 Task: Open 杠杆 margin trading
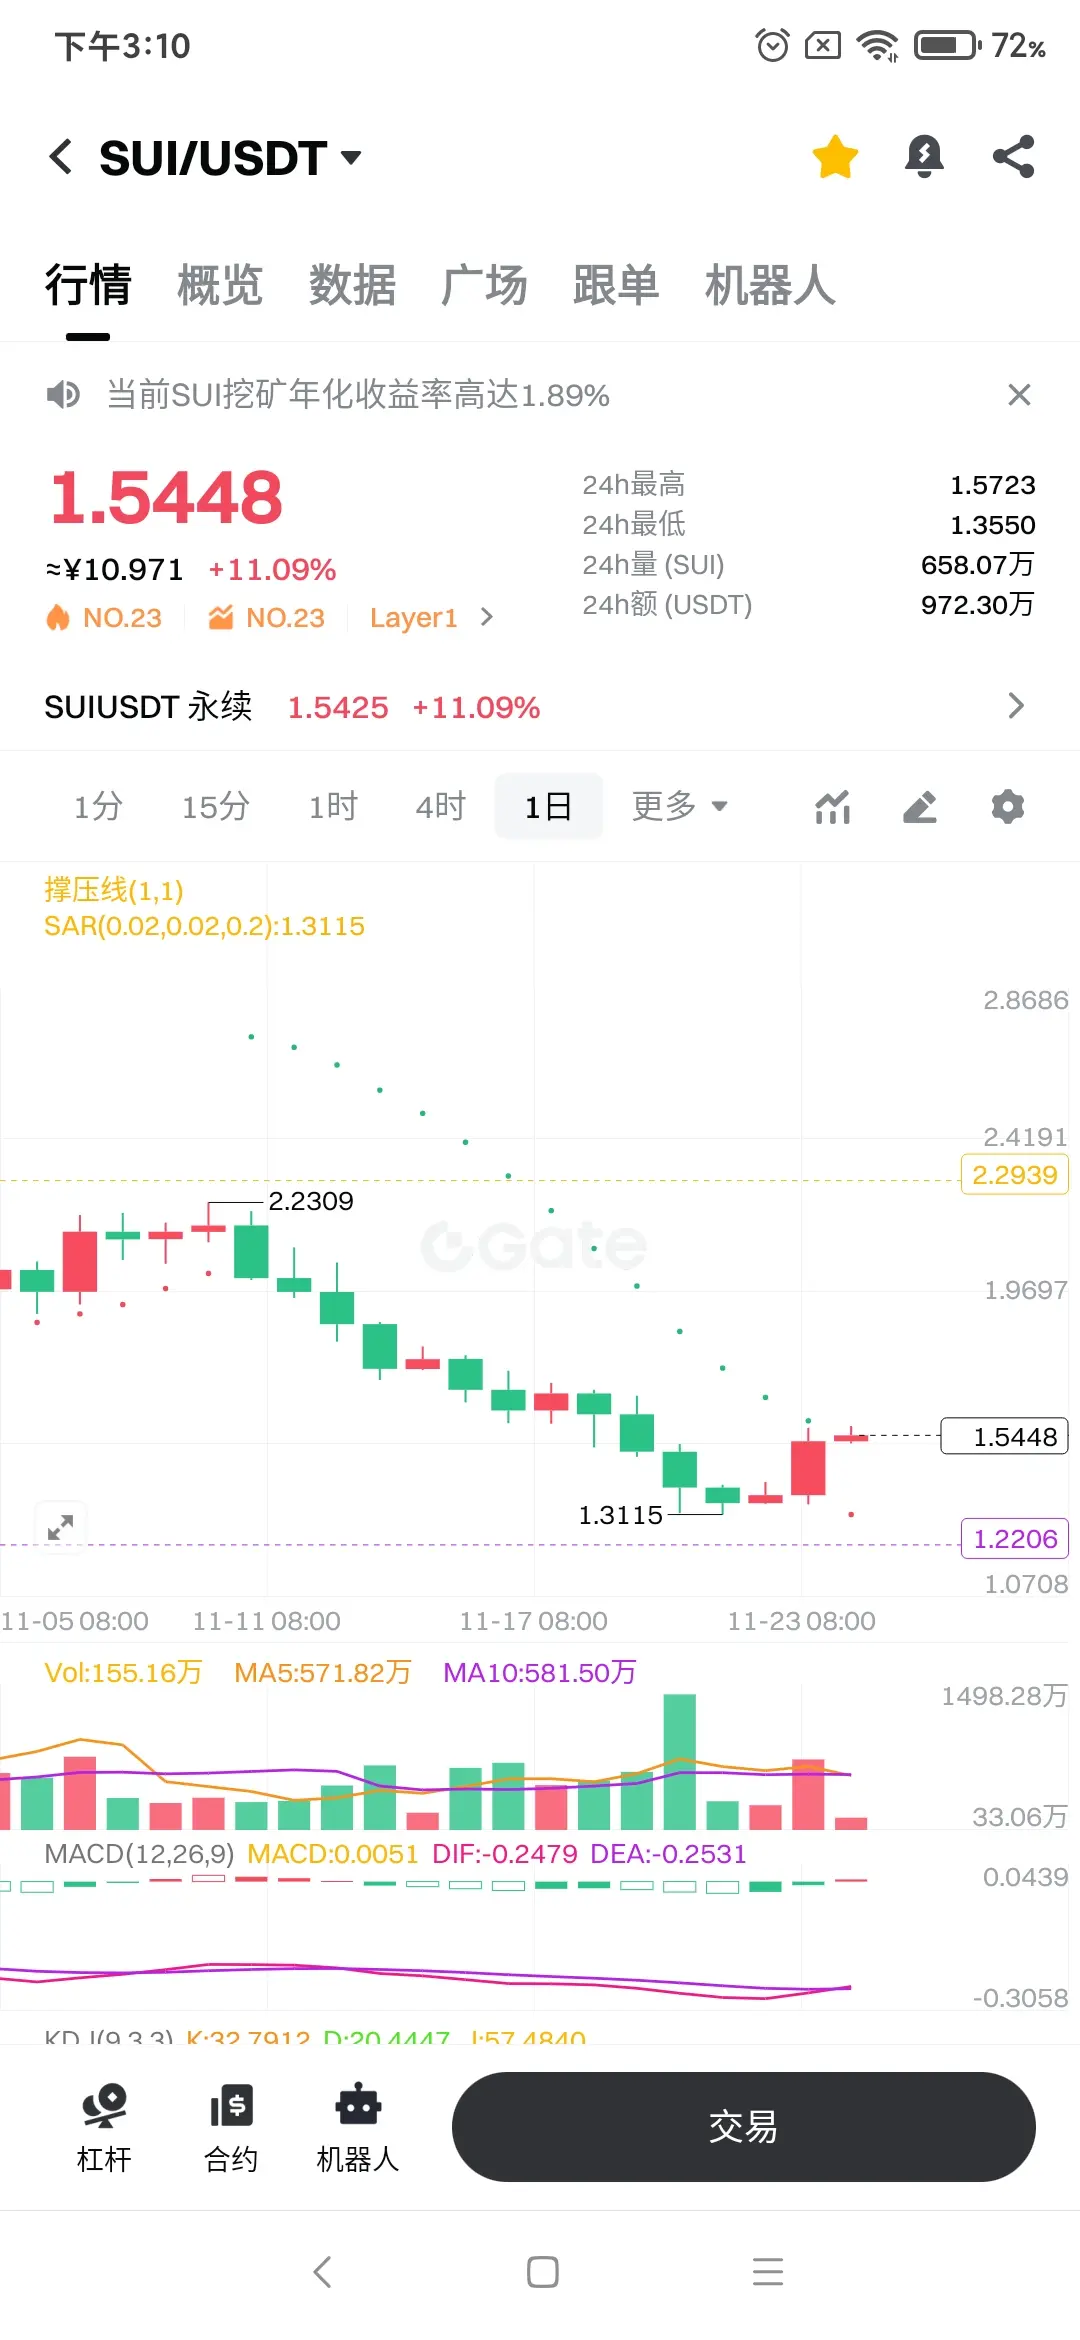pos(104,2127)
